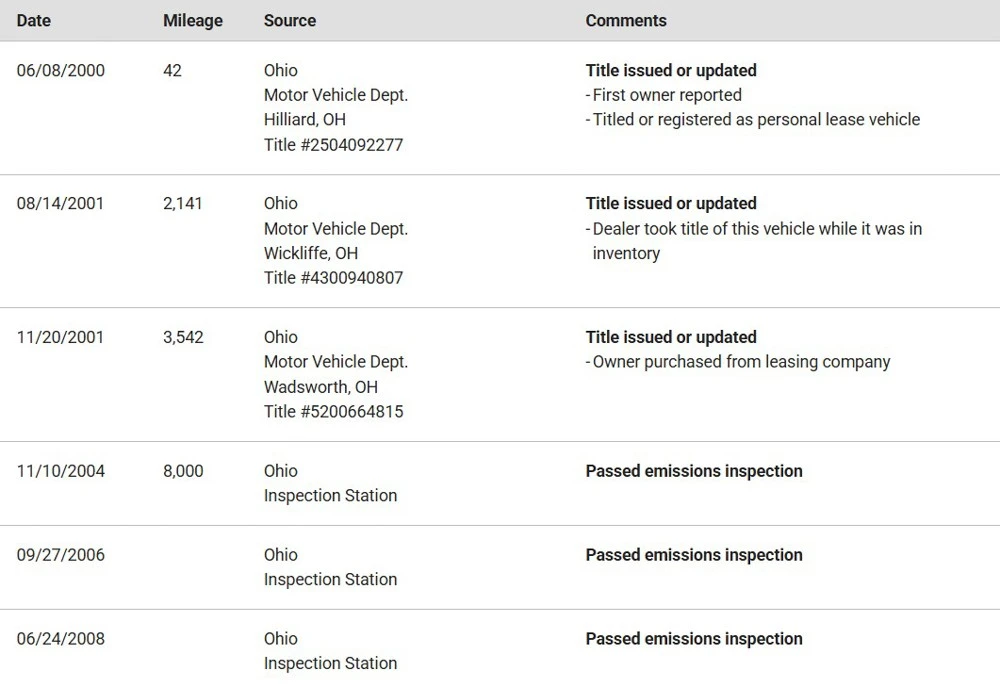The image size is (1000, 687).
Task: Click the 11/10/2004 Passed emissions inspection entry
Action: (694, 471)
